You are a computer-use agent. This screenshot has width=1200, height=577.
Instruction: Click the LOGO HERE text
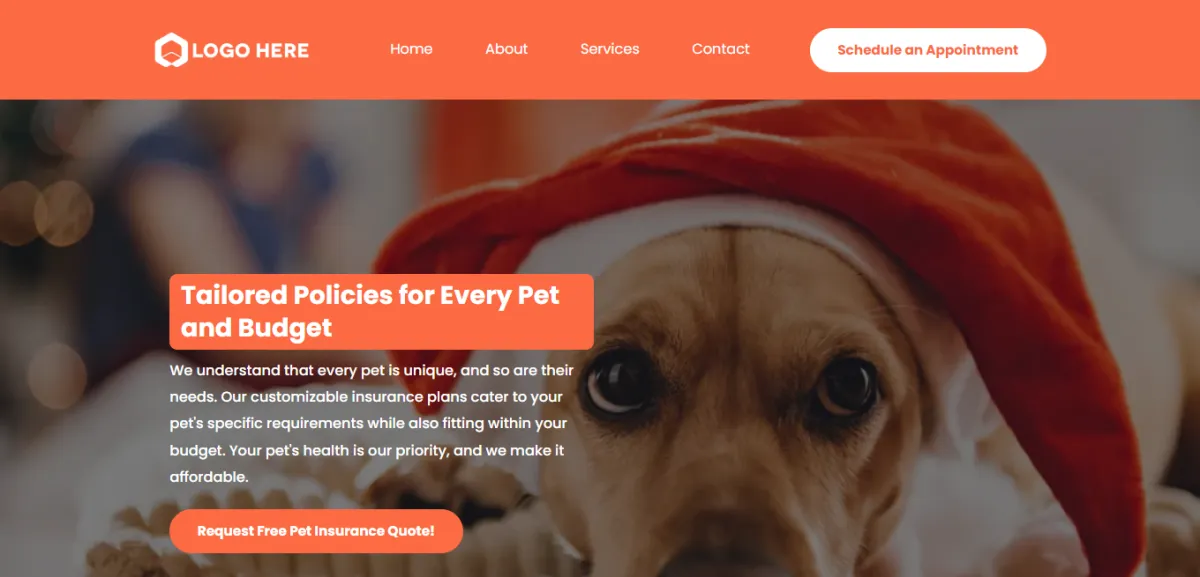(250, 50)
